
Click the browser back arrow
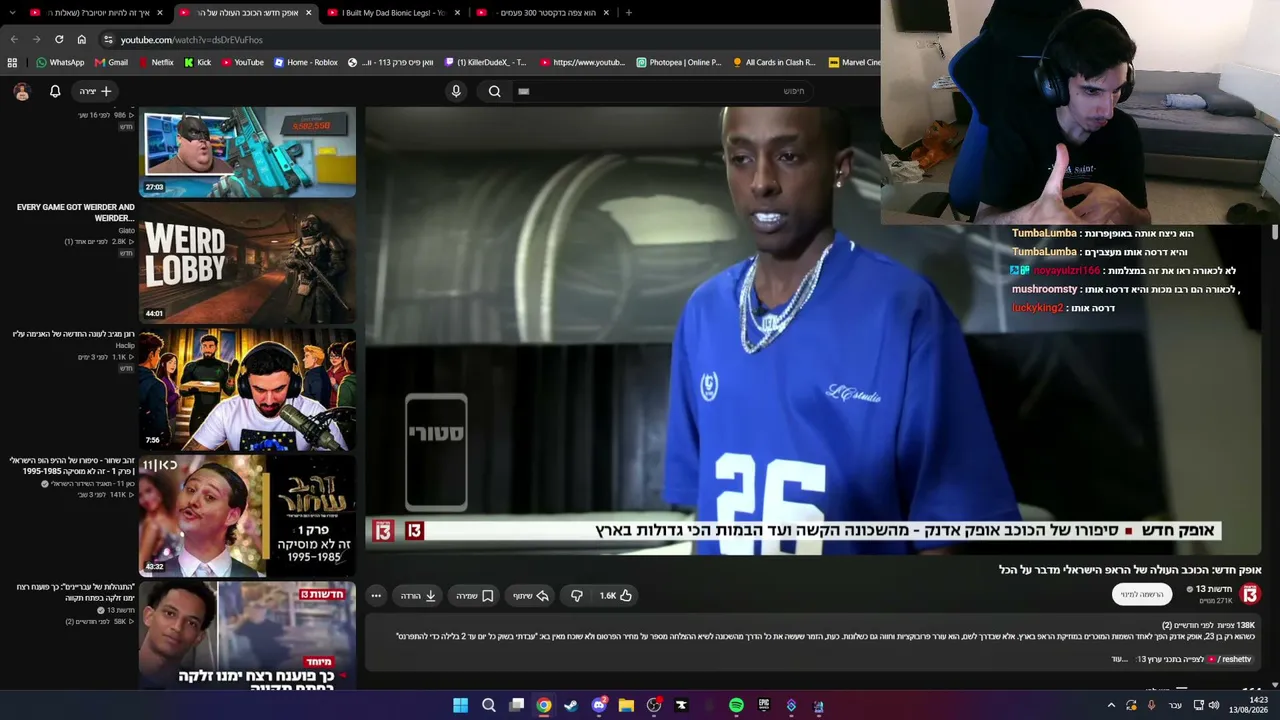(14, 39)
